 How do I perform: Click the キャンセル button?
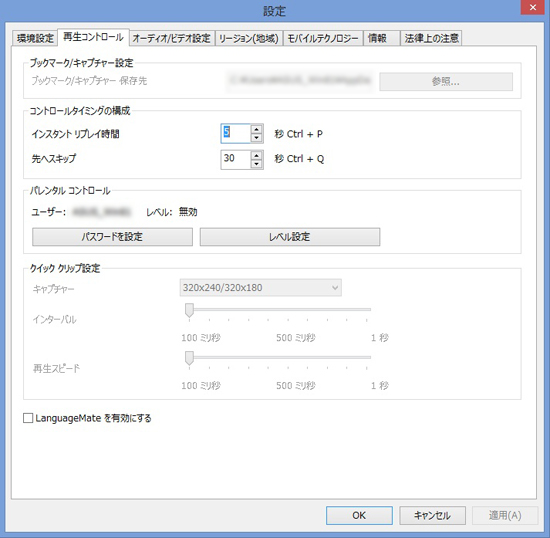432,515
